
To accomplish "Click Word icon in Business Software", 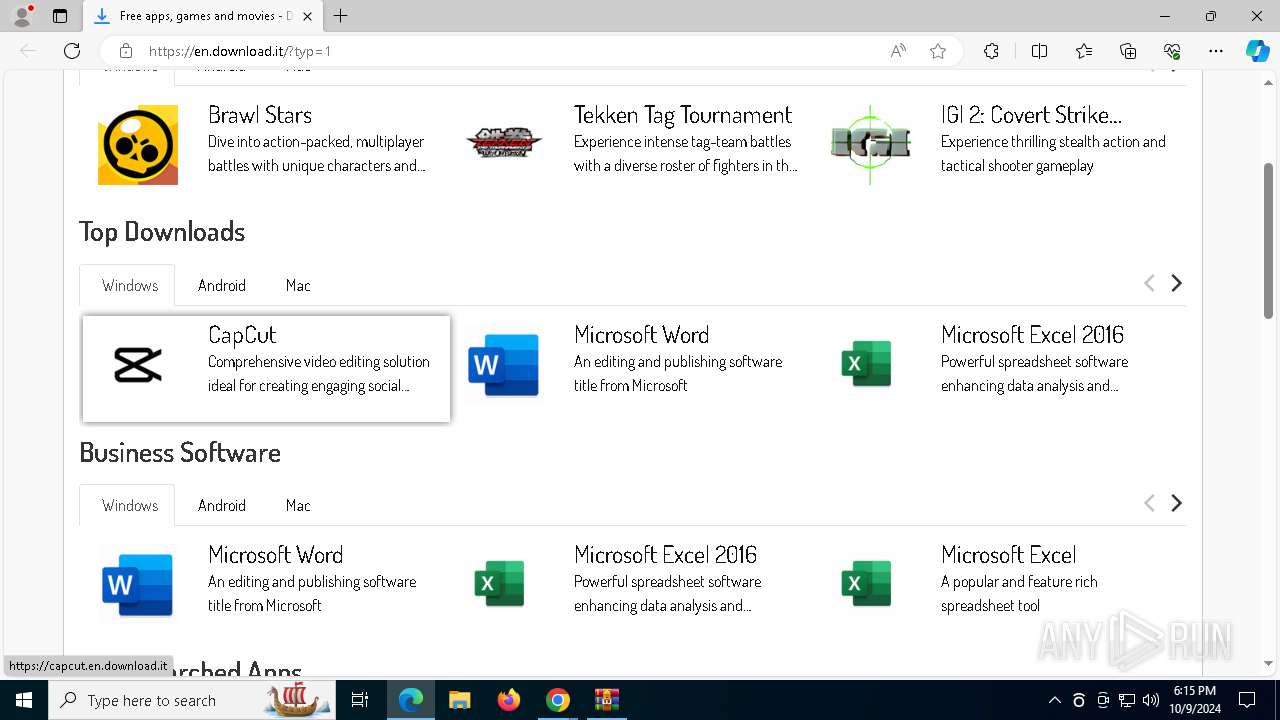I will coord(138,585).
